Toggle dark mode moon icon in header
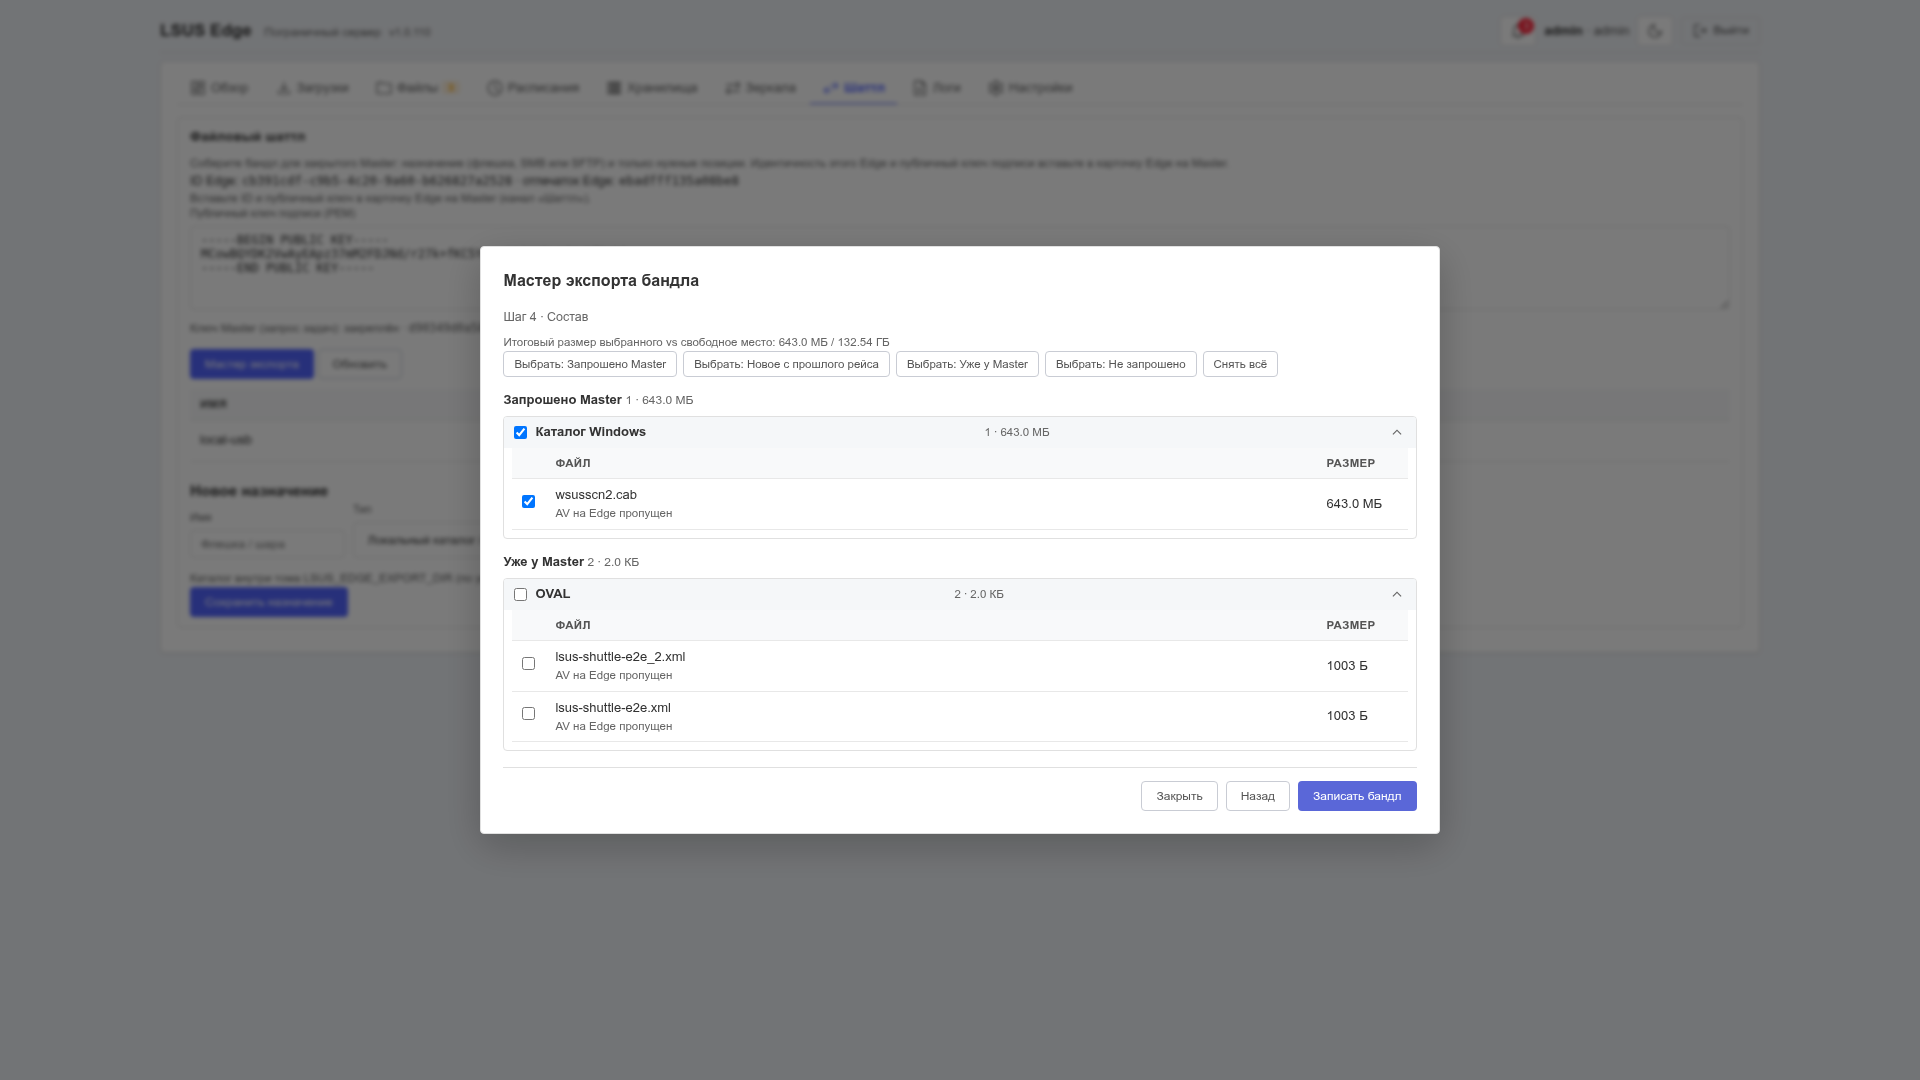 [x=1655, y=31]
